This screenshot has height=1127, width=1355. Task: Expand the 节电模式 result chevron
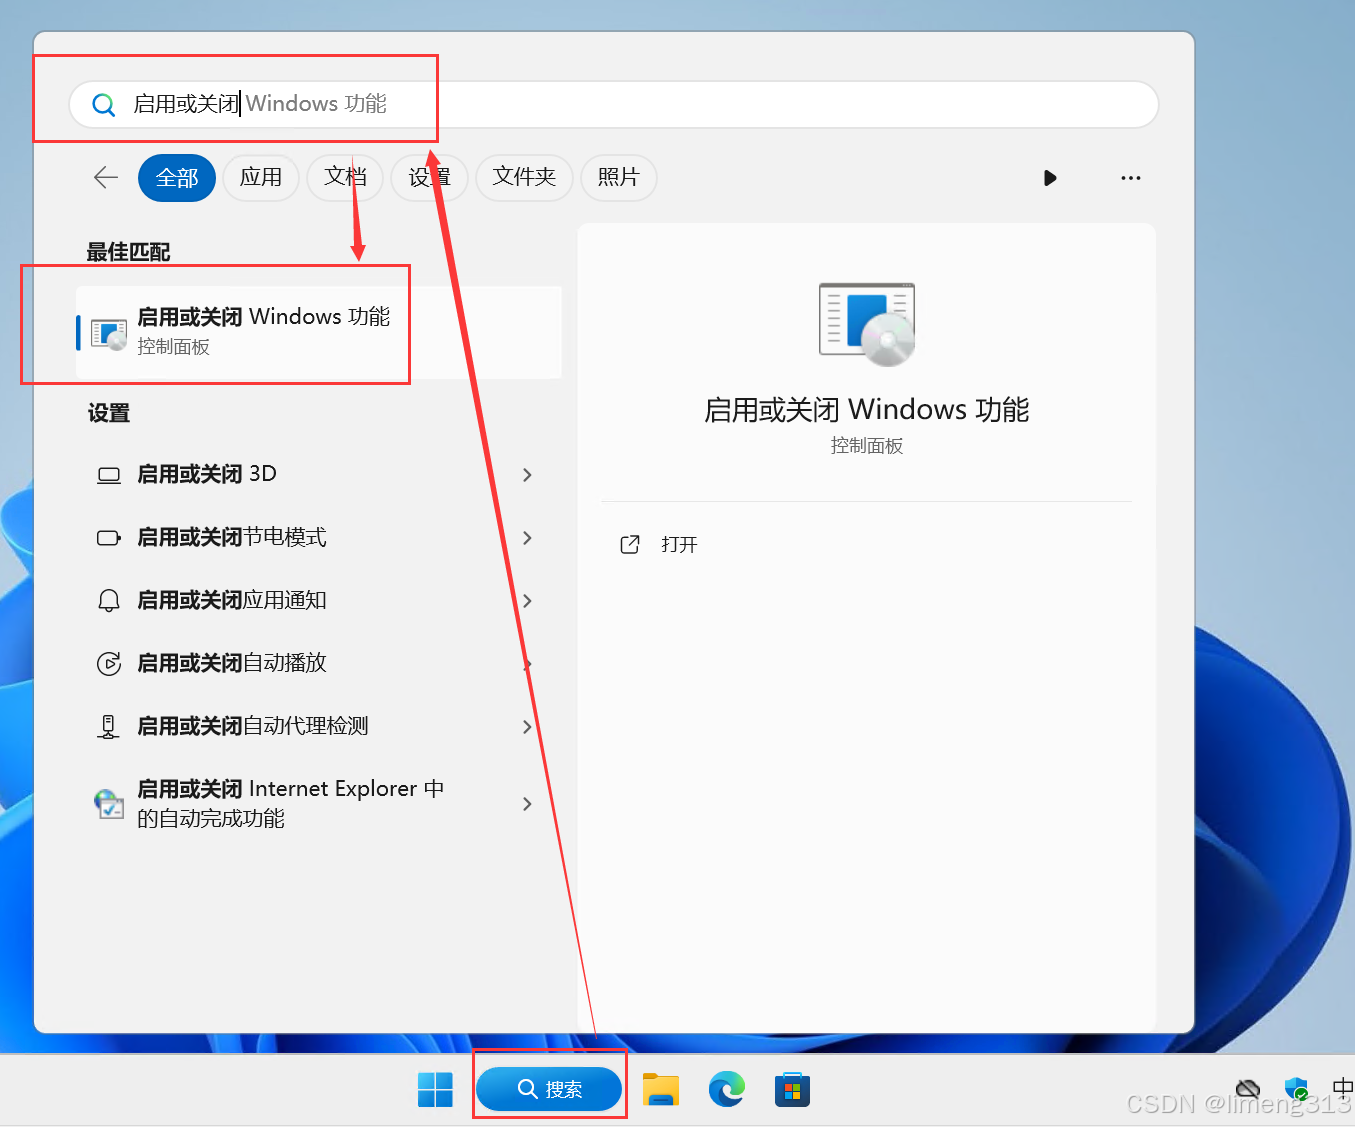click(x=527, y=538)
